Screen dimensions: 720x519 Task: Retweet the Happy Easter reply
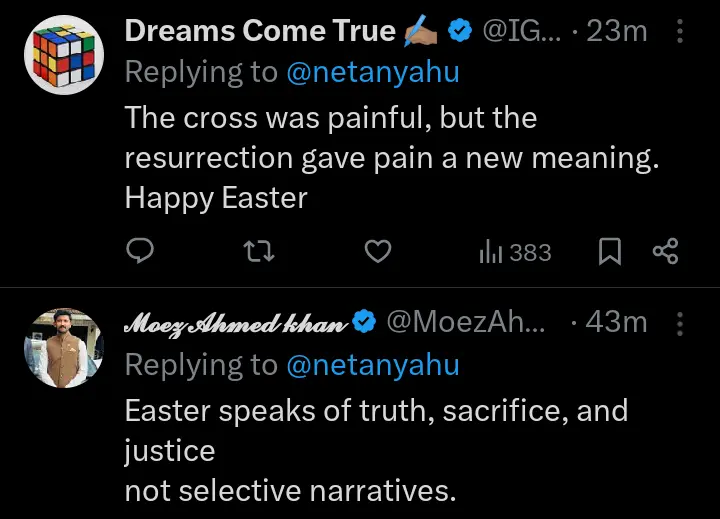pos(259,252)
